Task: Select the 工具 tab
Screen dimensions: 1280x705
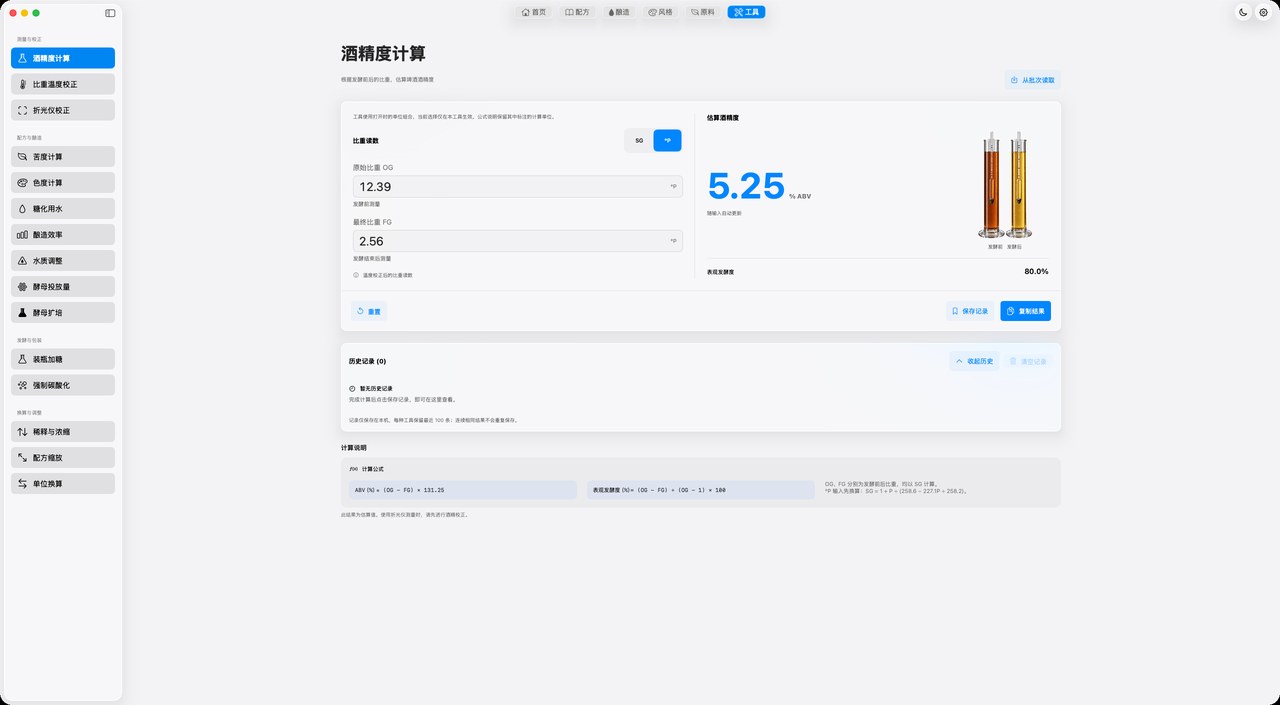Action: tap(746, 12)
